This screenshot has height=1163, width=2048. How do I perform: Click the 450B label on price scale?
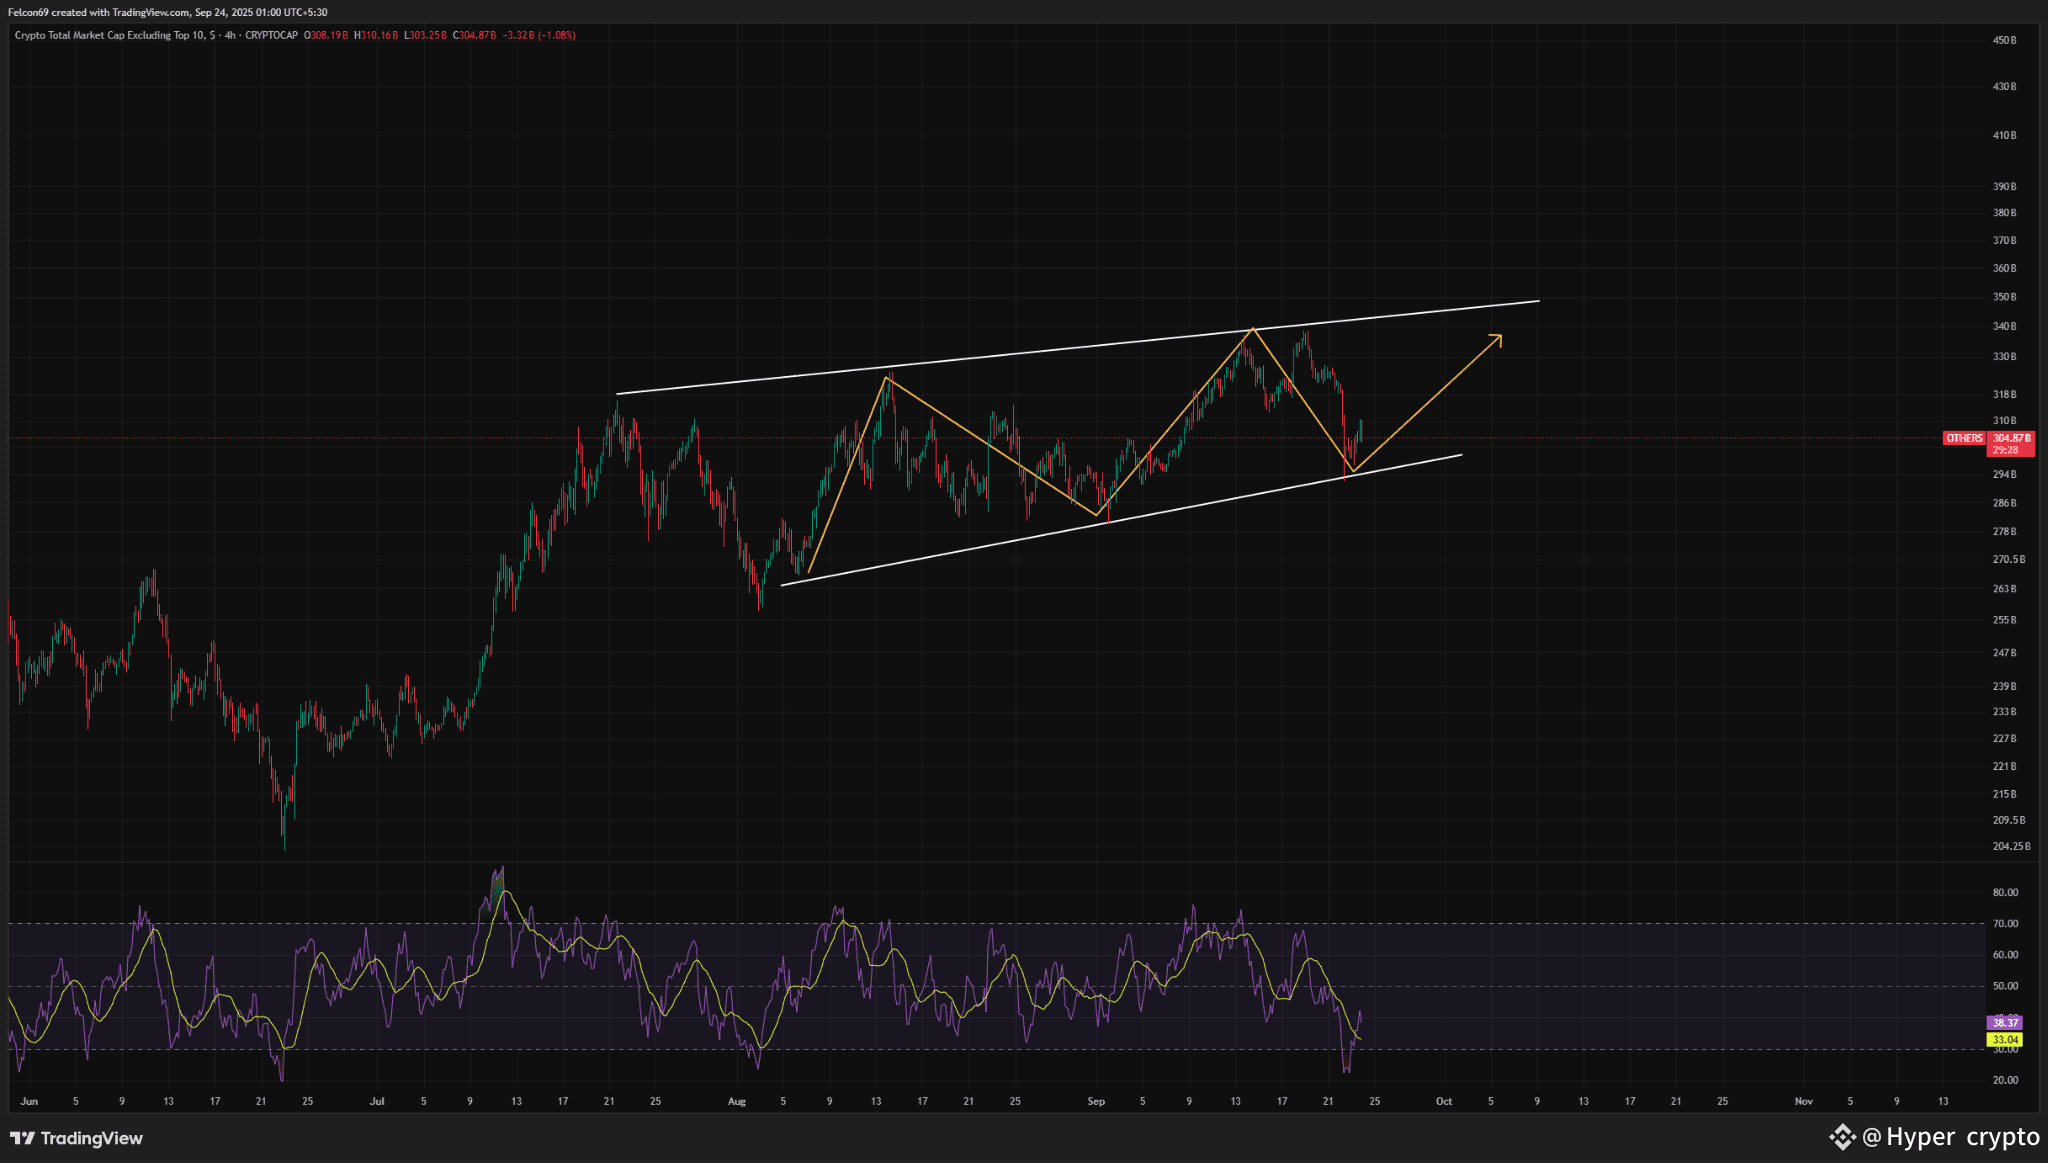point(2004,40)
